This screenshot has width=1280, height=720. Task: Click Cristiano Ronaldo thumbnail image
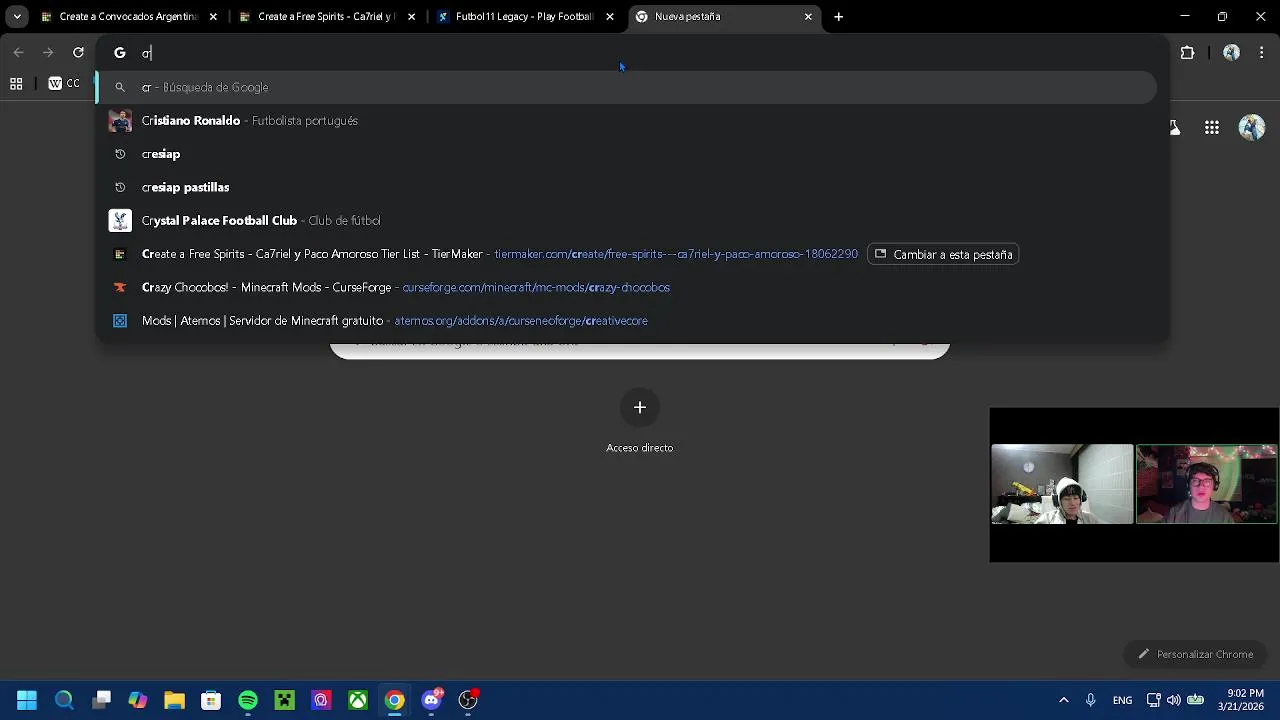click(120, 120)
